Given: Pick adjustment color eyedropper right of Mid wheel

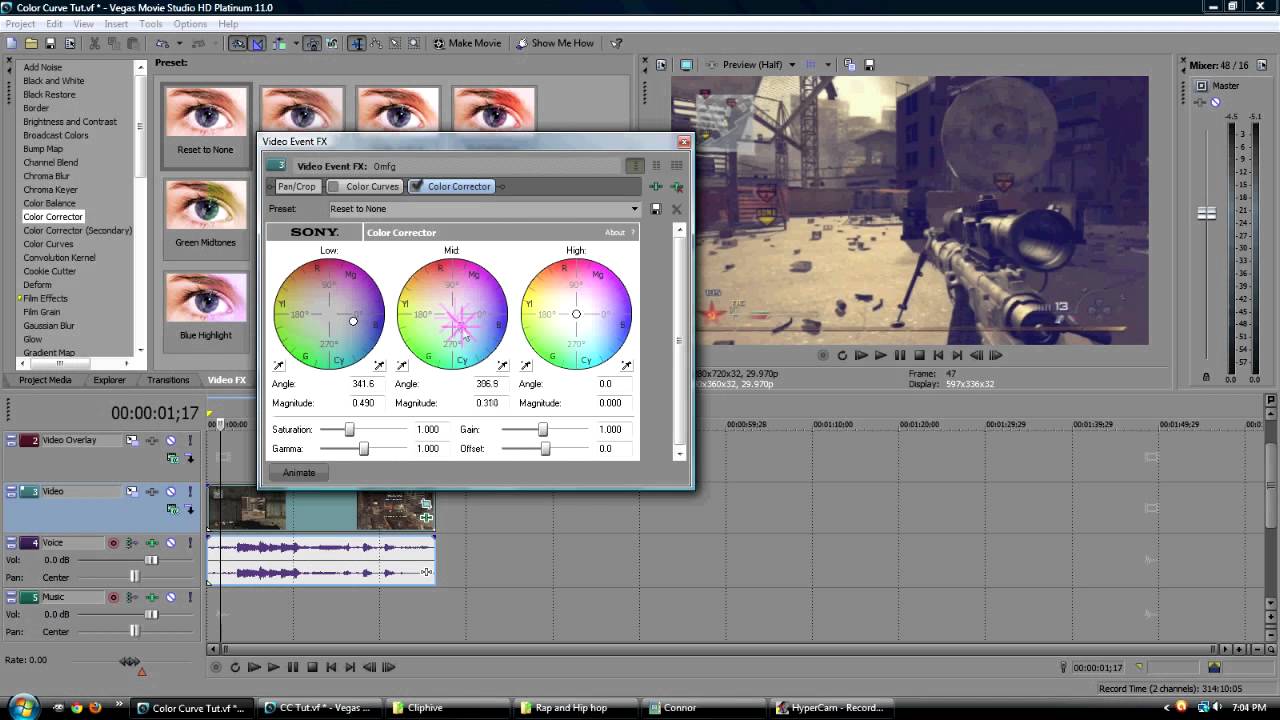Looking at the screenshot, I should tap(502, 366).
